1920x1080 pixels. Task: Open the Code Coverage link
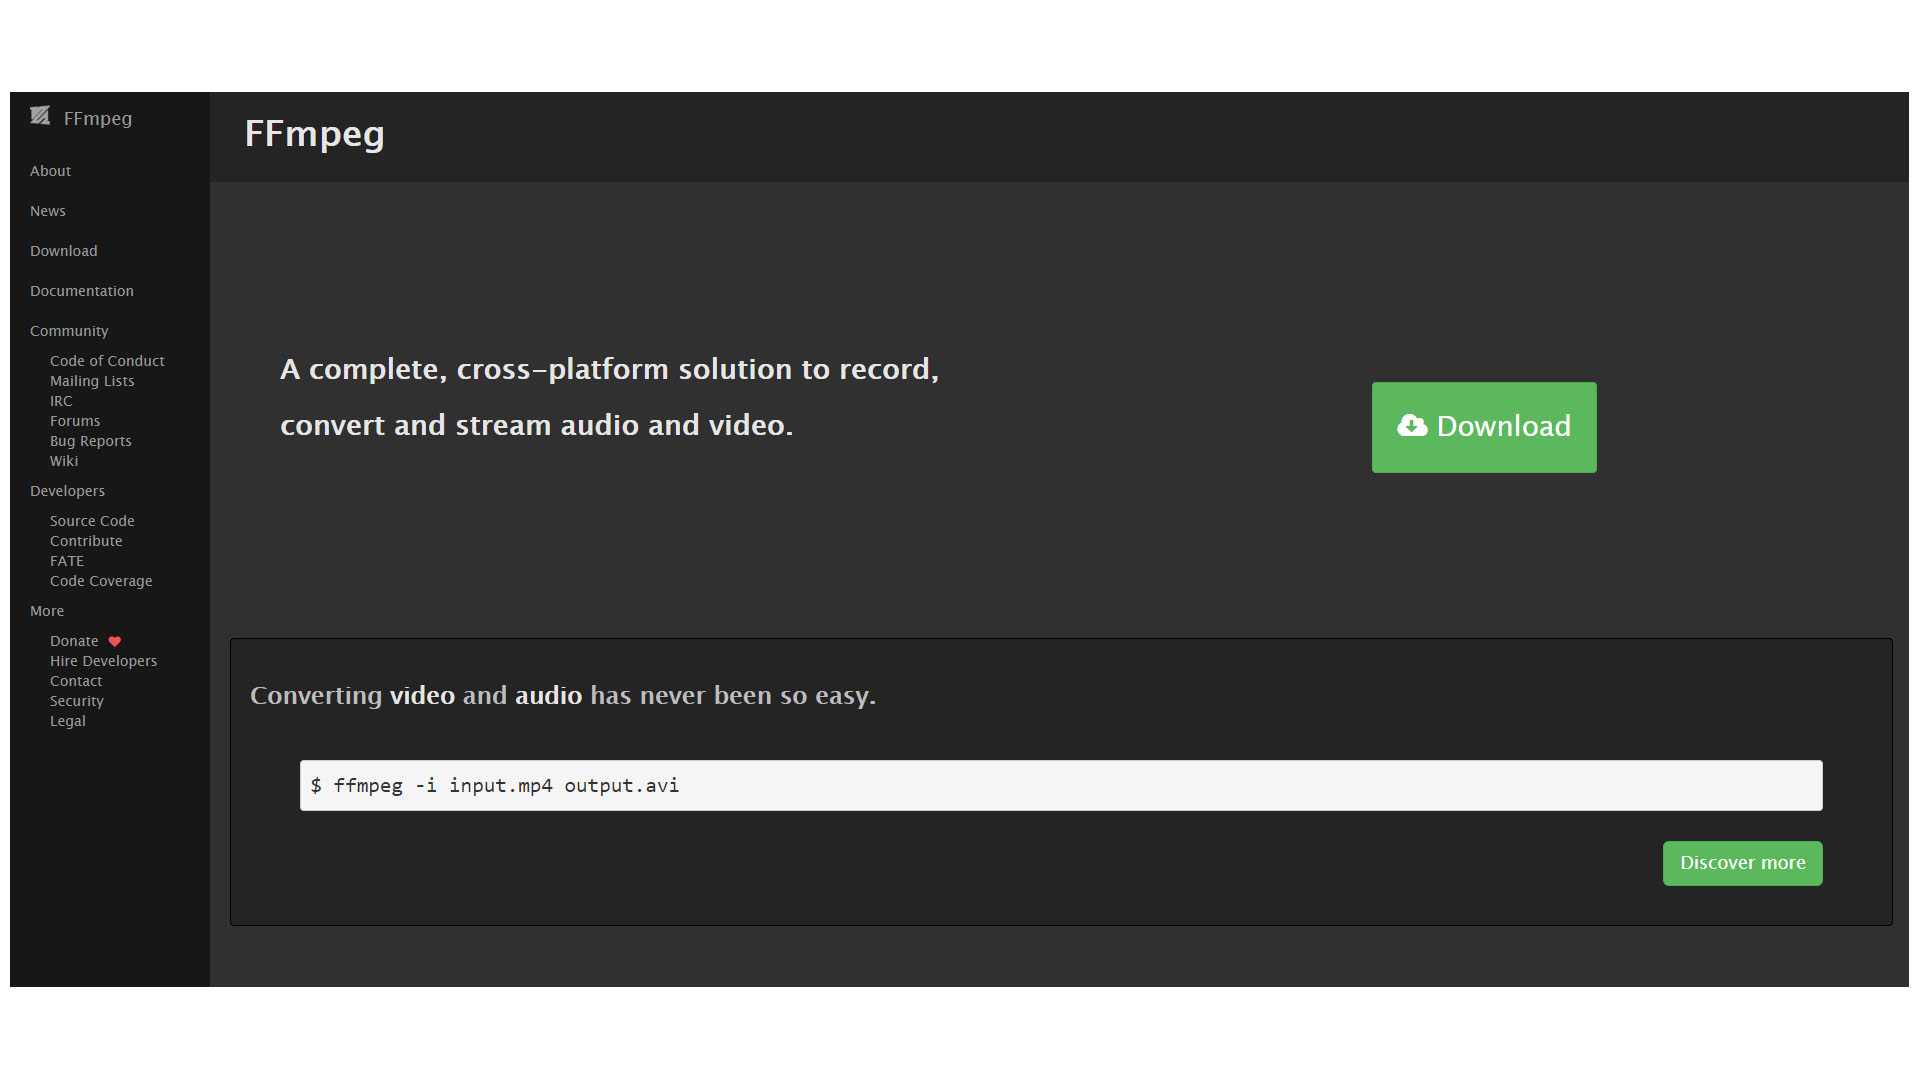[x=101, y=581]
